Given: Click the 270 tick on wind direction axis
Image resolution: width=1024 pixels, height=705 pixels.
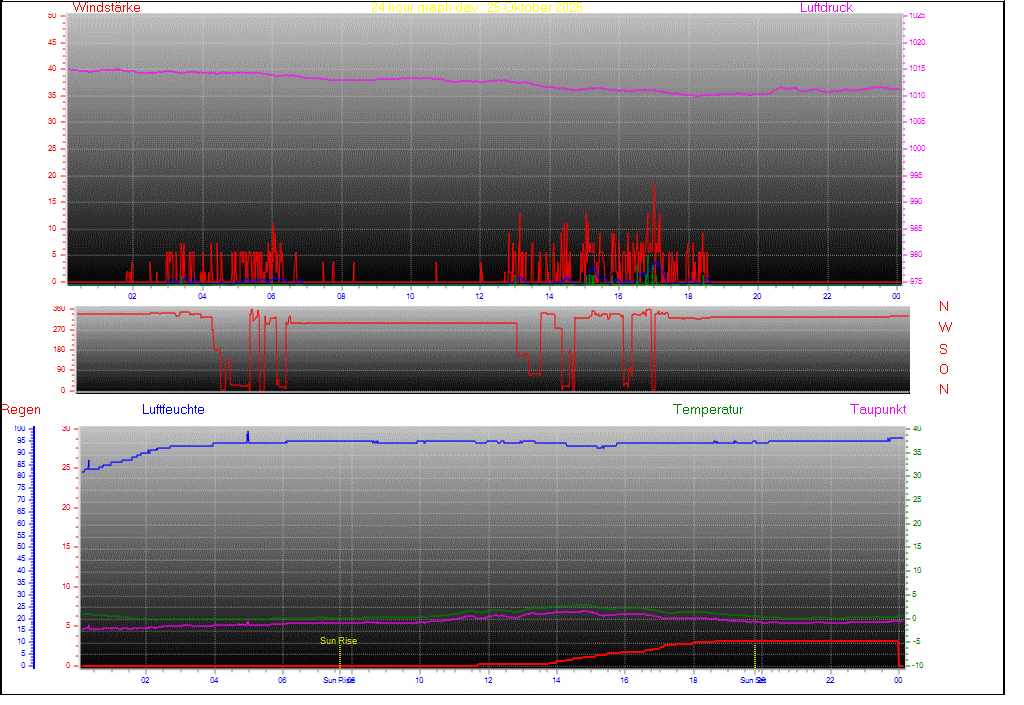Looking at the screenshot, I should tap(57, 329).
